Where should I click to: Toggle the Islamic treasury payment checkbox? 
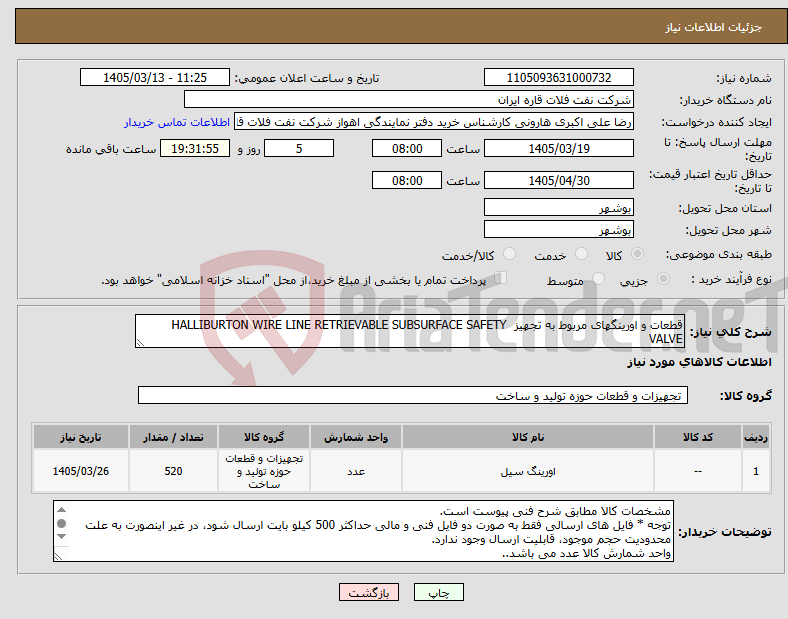(501, 277)
